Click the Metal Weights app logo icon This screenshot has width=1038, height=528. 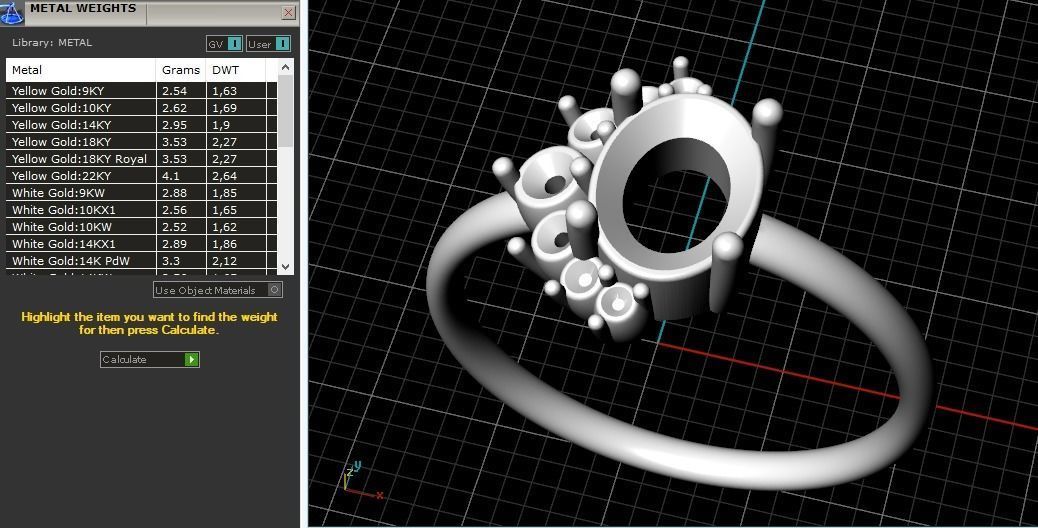12,12
